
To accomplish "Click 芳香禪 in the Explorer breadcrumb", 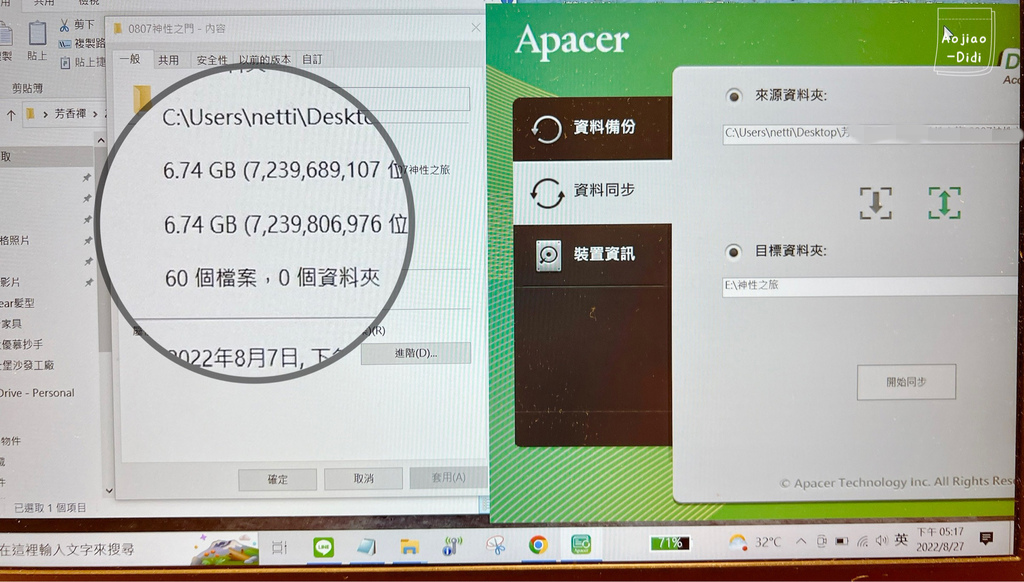I will pos(70,114).
